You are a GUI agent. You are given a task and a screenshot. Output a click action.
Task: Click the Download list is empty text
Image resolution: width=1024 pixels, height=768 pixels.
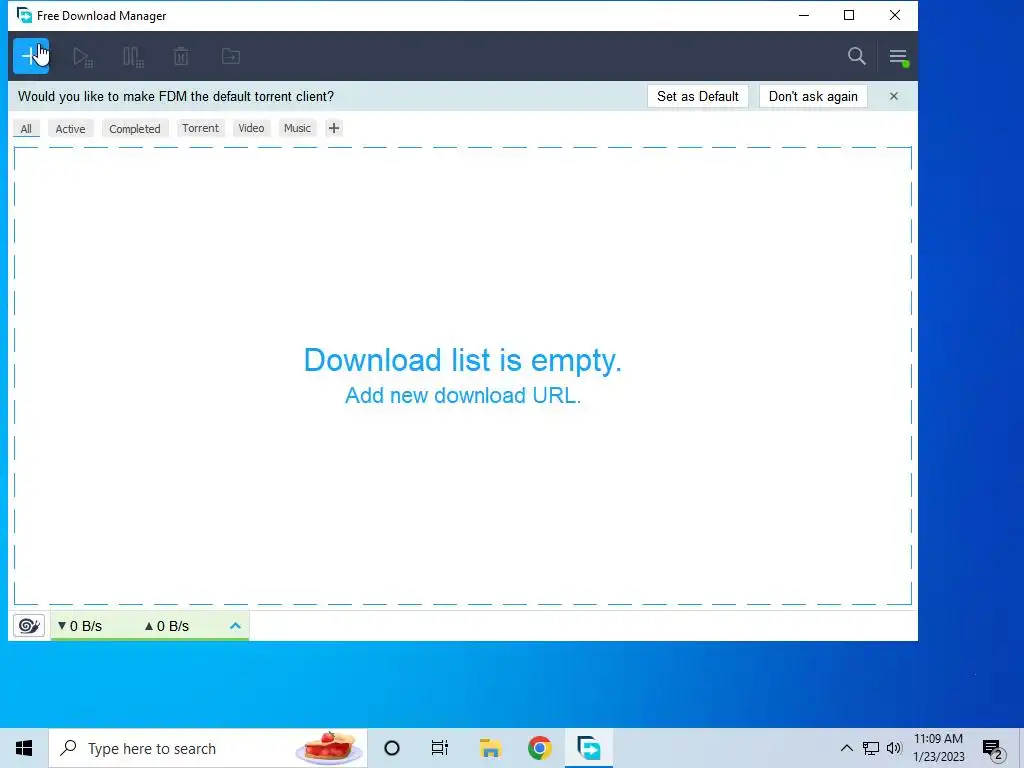462,360
